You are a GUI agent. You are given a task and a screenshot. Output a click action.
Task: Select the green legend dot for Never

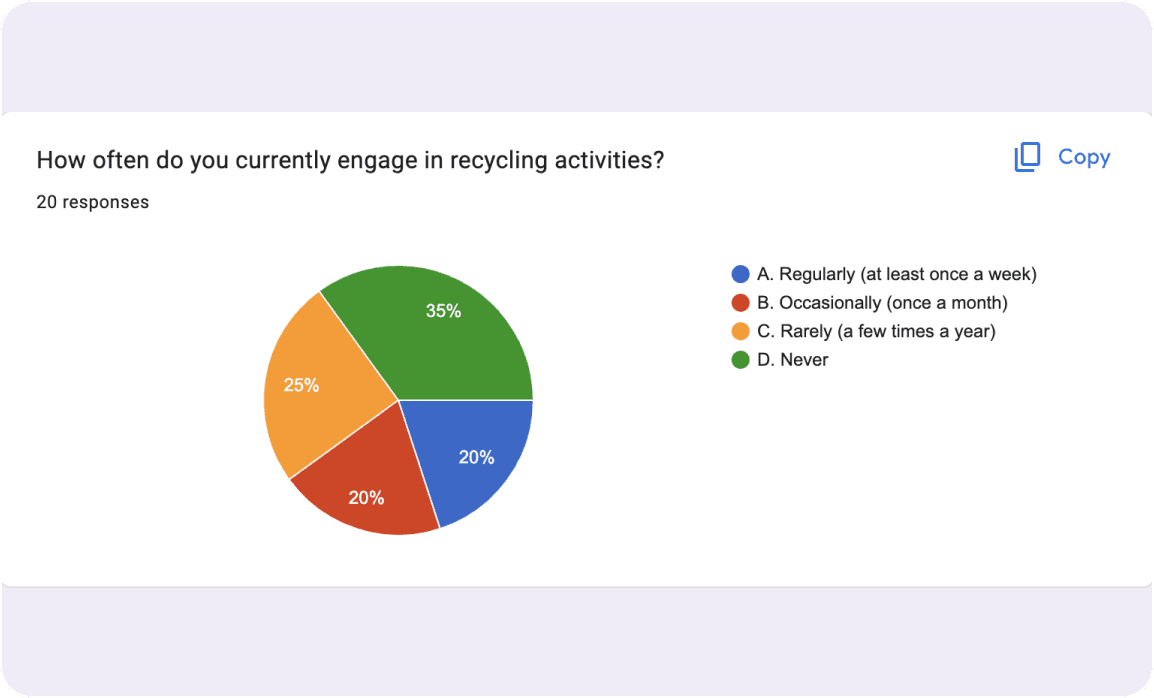(740, 360)
